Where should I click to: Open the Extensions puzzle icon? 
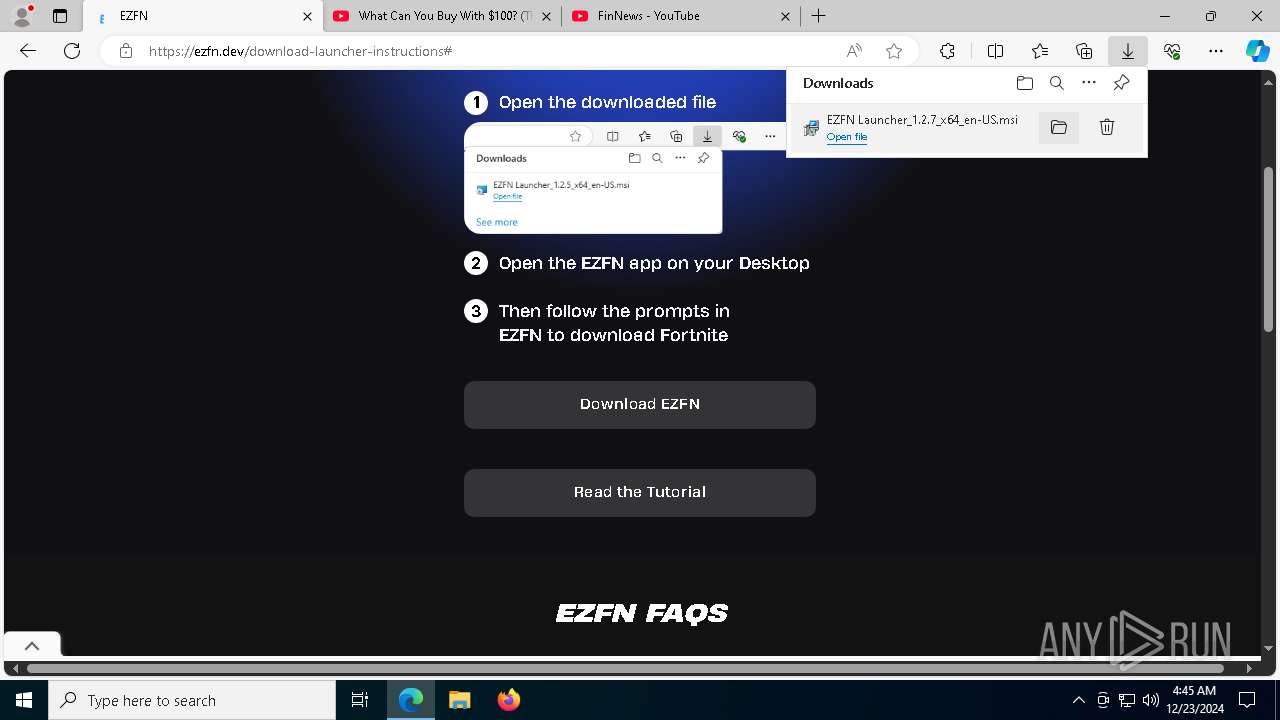click(x=947, y=51)
